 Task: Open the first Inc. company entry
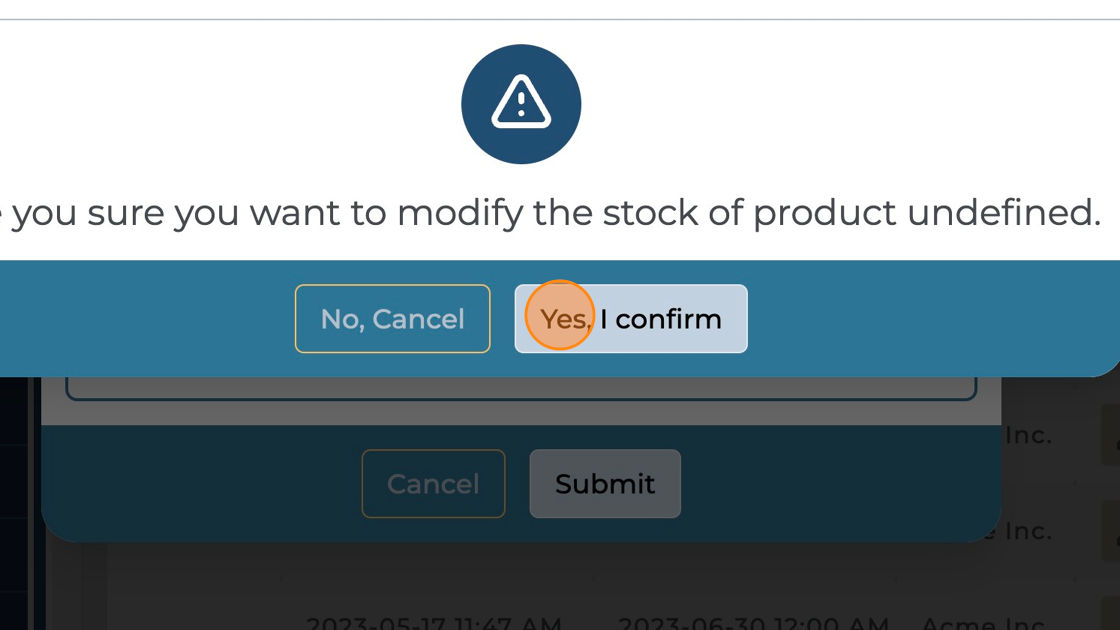point(1028,435)
